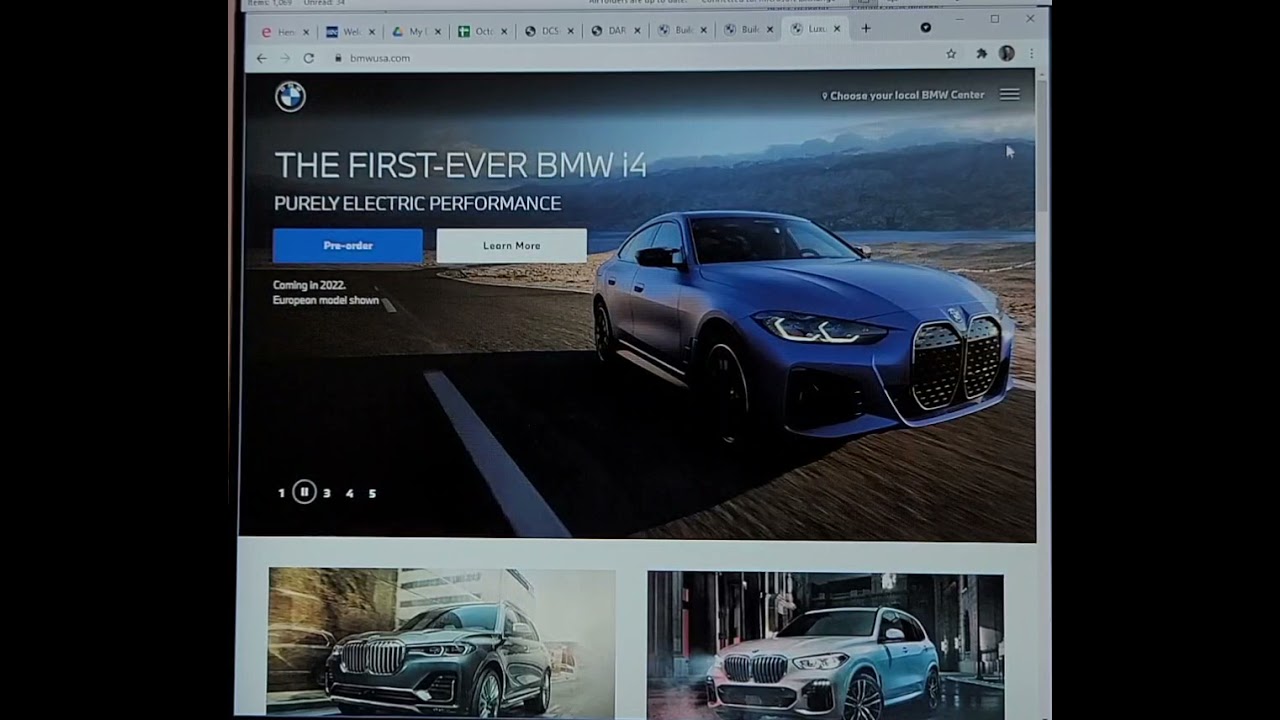Close the DCS tab
Image resolution: width=1280 pixels, height=720 pixels.
[571, 31]
